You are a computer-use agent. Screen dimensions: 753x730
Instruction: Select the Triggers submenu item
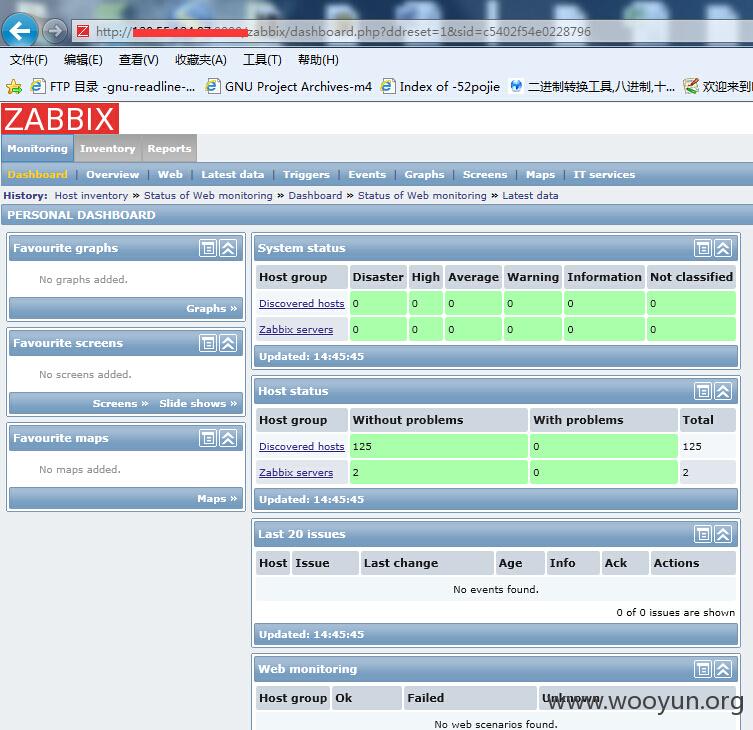click(x=306, y=174)
